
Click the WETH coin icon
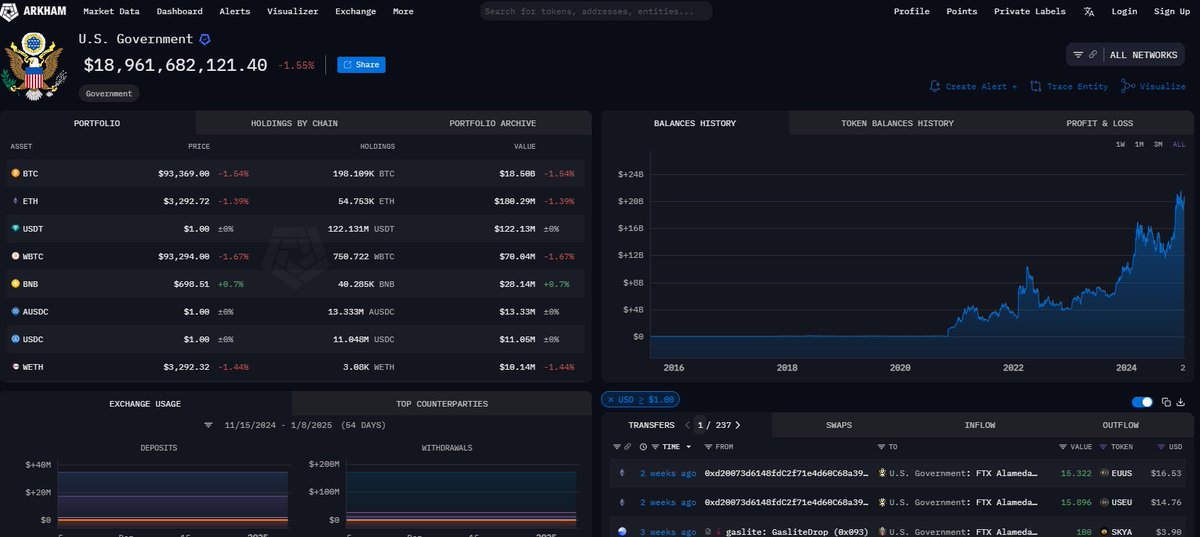[x=15, y=367]
